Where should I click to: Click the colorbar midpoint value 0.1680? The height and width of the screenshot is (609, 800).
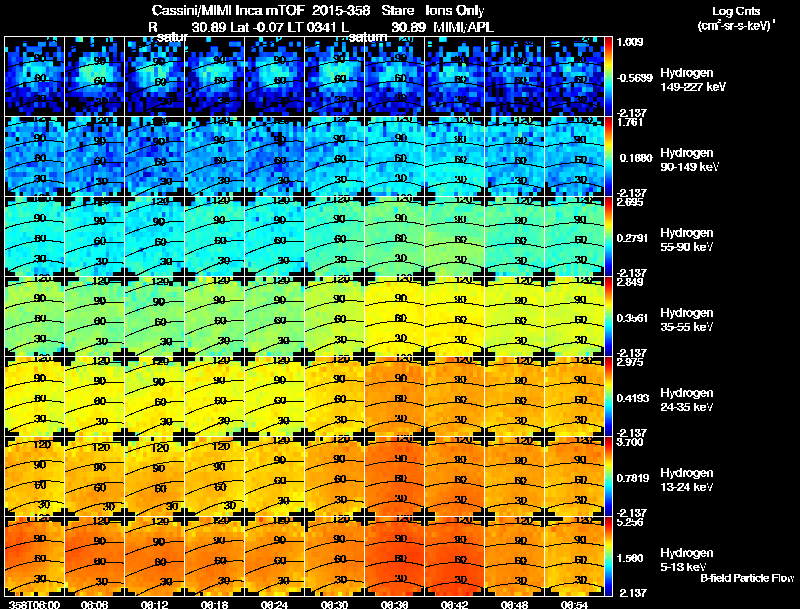coord(636,158)
